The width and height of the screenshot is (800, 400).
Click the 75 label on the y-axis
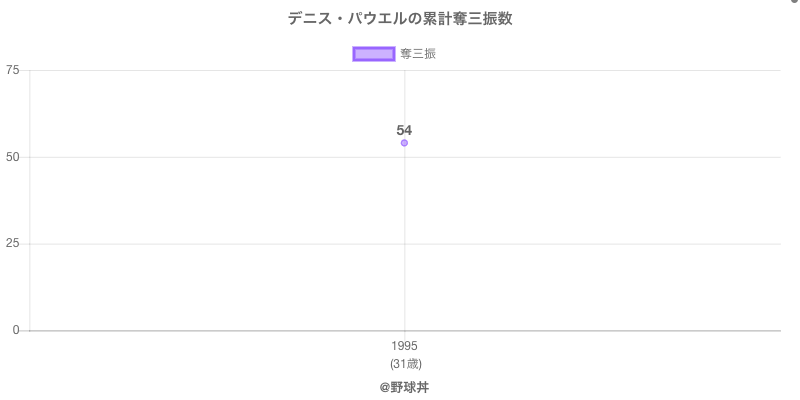[13, 70]
